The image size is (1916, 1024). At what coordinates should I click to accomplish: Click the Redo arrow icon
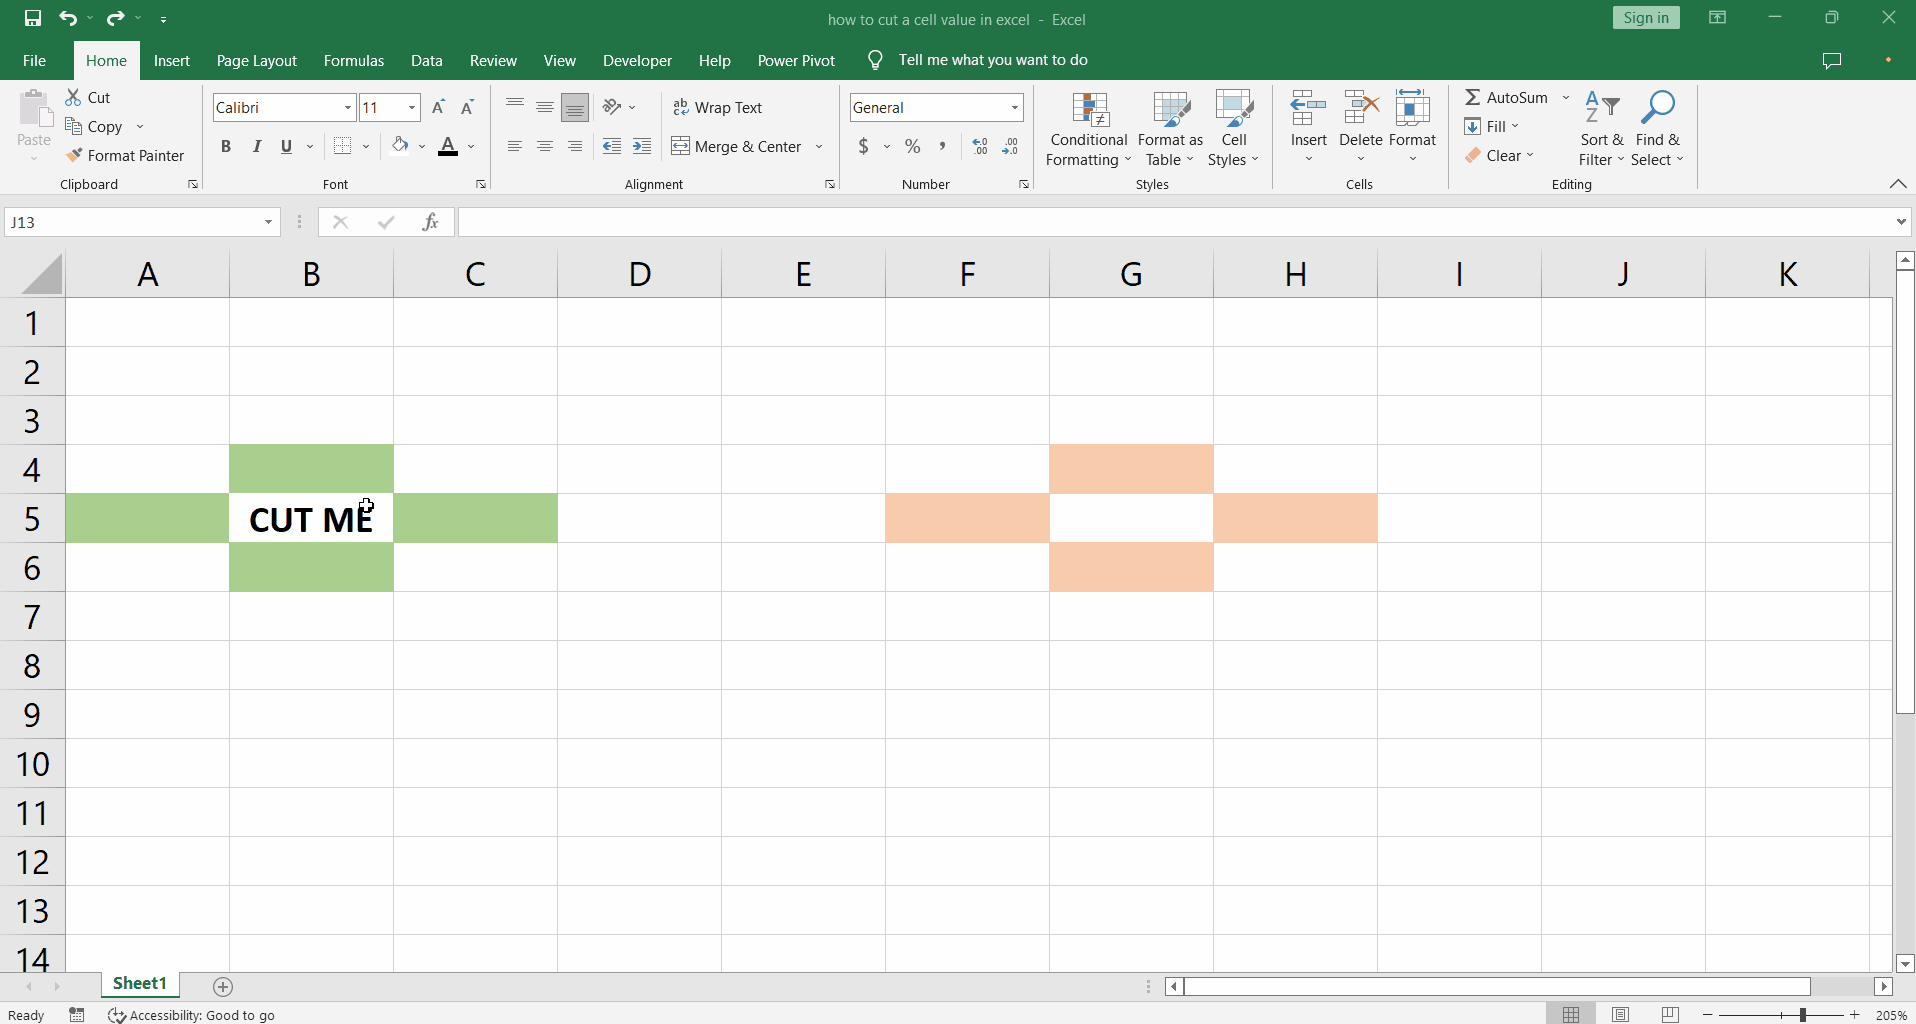tap(115, 18)
